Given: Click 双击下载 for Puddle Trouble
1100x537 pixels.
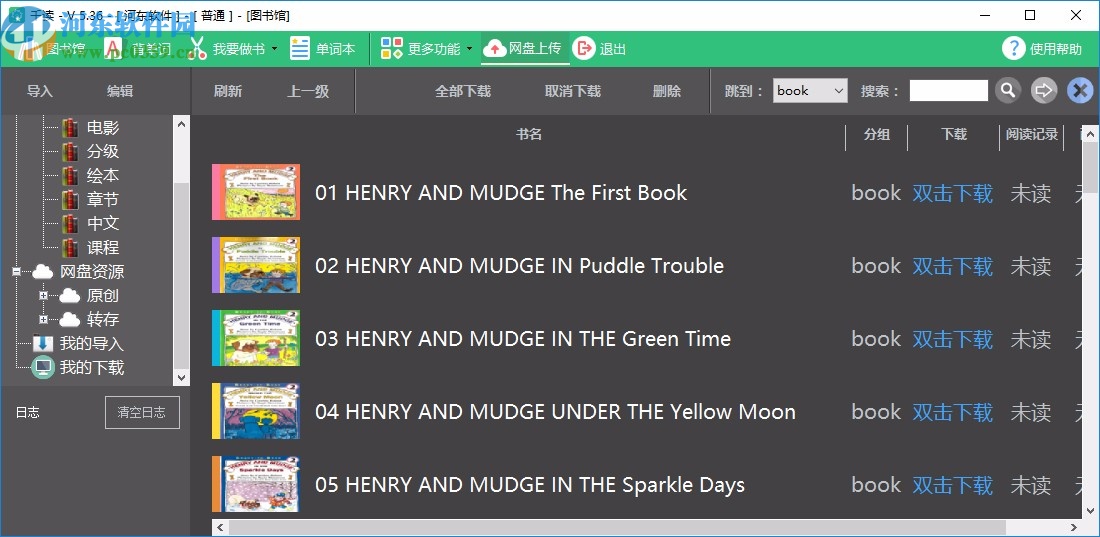Looking at the screenshot, I should point(953,266).
